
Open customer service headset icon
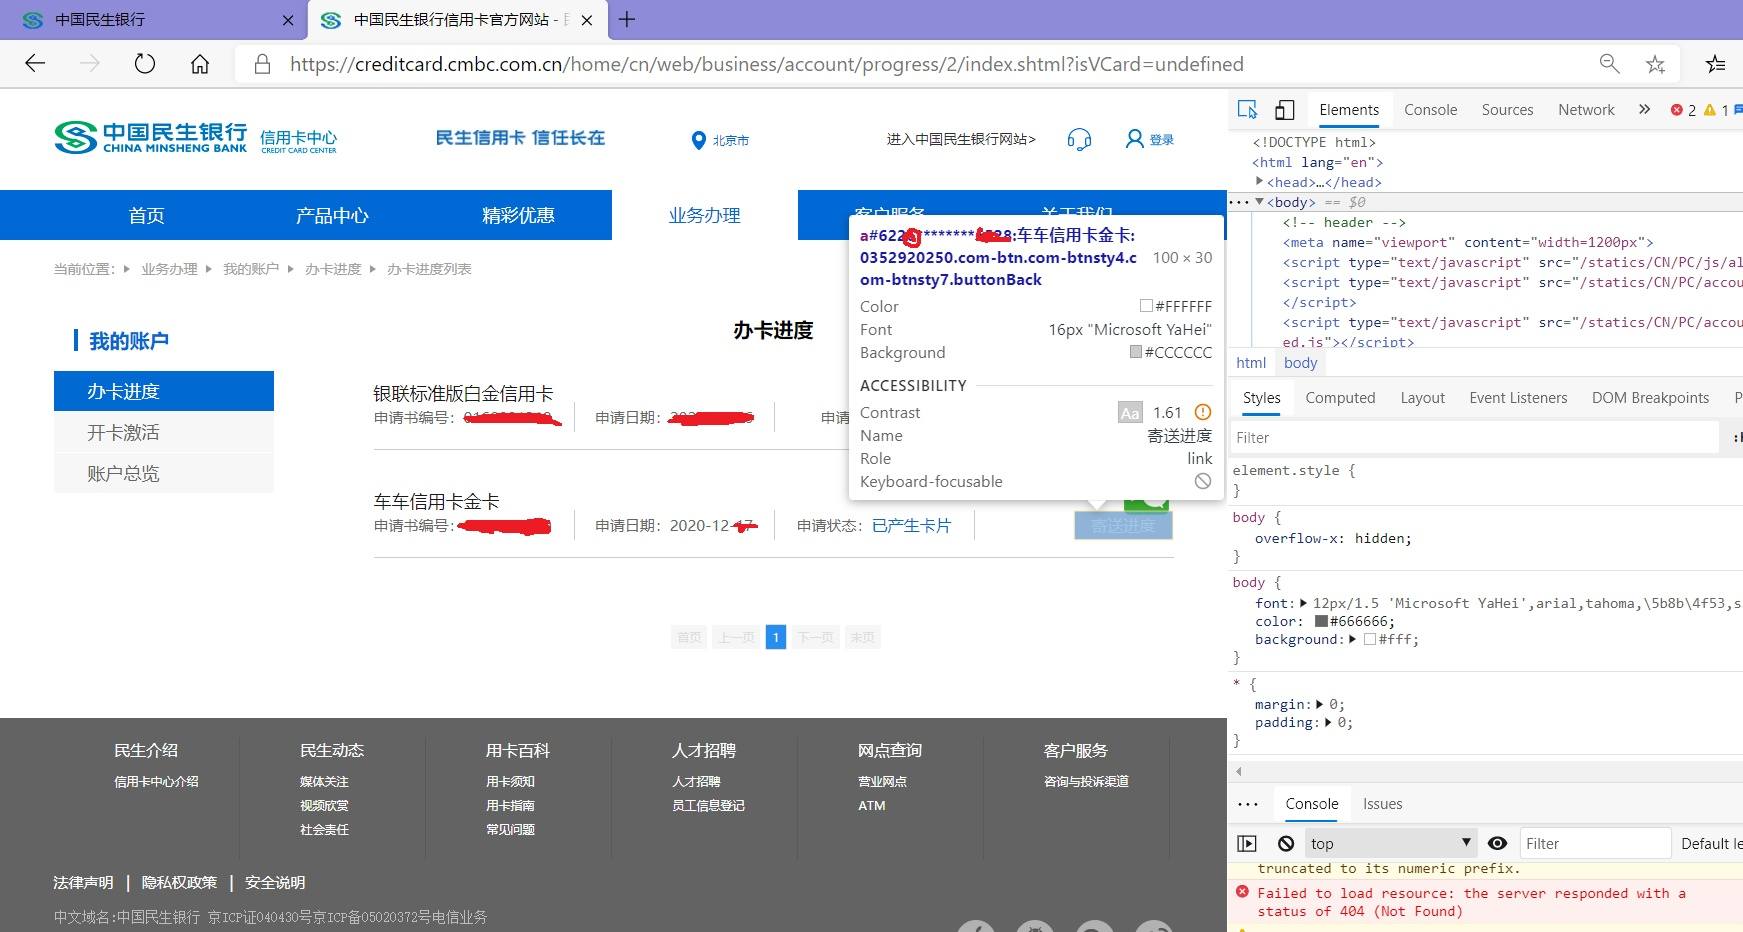1079,139
